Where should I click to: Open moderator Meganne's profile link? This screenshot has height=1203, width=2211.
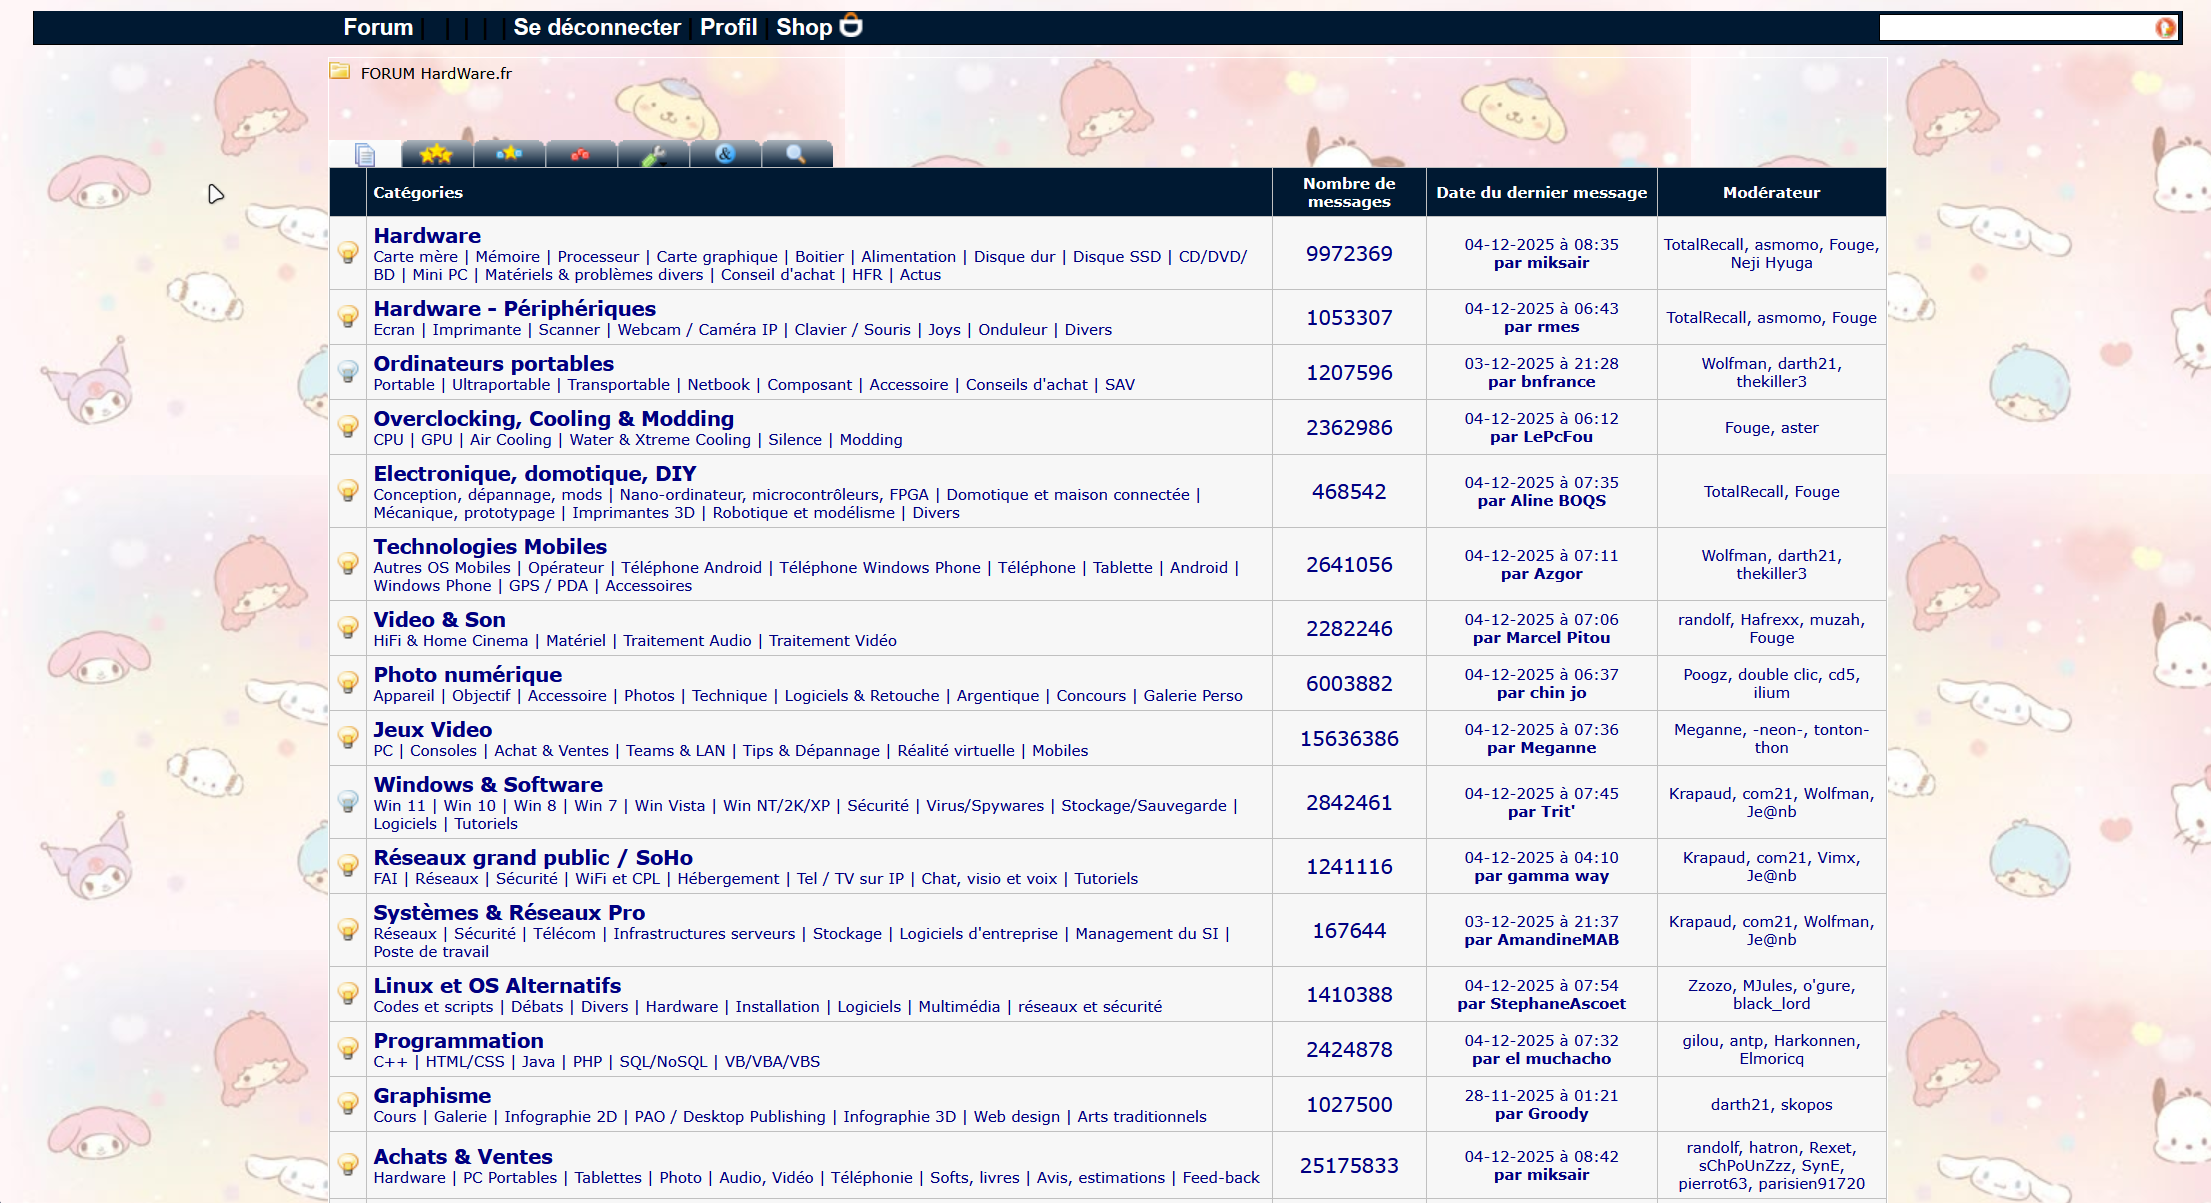click(x=1708, y=730)
